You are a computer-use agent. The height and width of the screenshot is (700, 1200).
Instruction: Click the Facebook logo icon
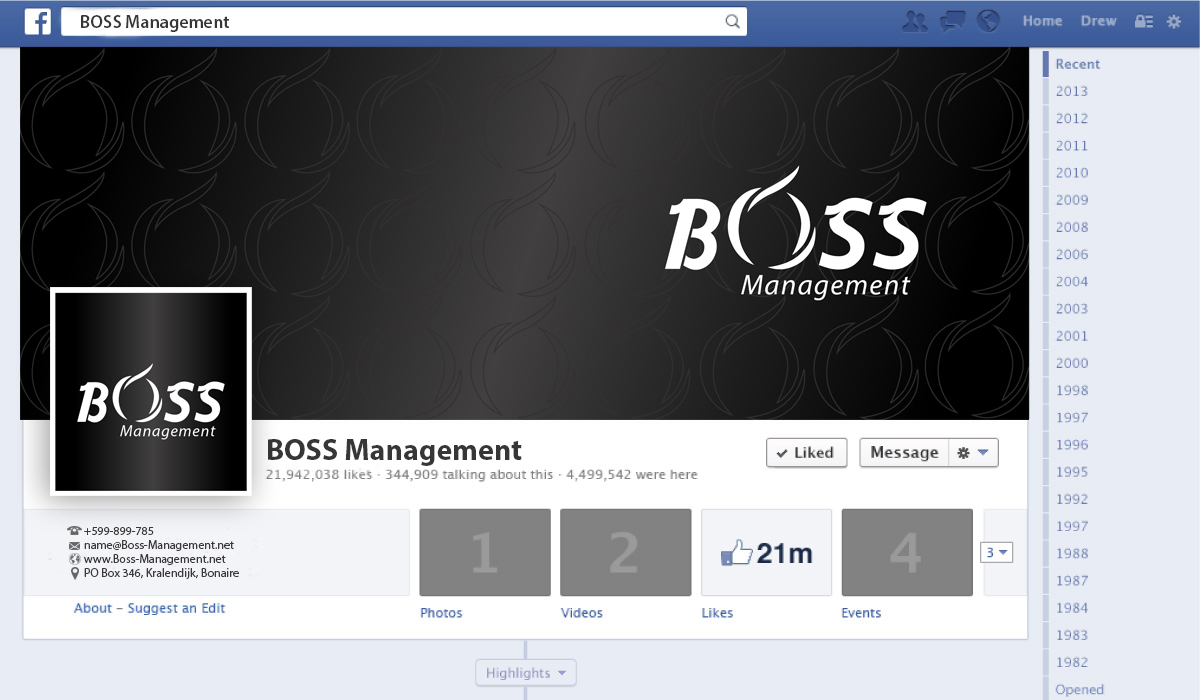[x=38, y=22]
